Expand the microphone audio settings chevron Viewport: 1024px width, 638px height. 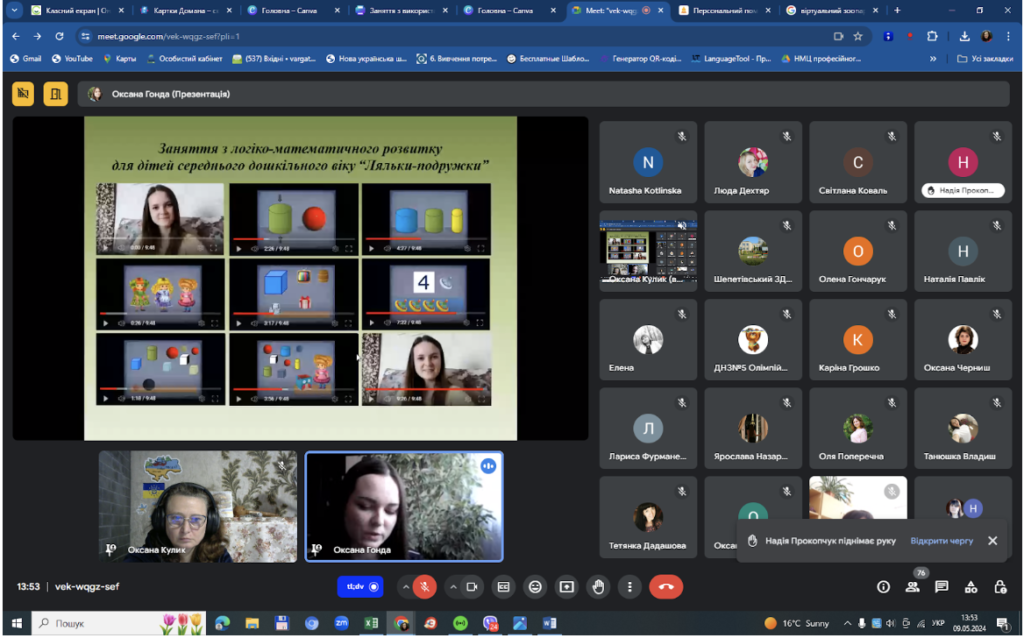(406, 587)
